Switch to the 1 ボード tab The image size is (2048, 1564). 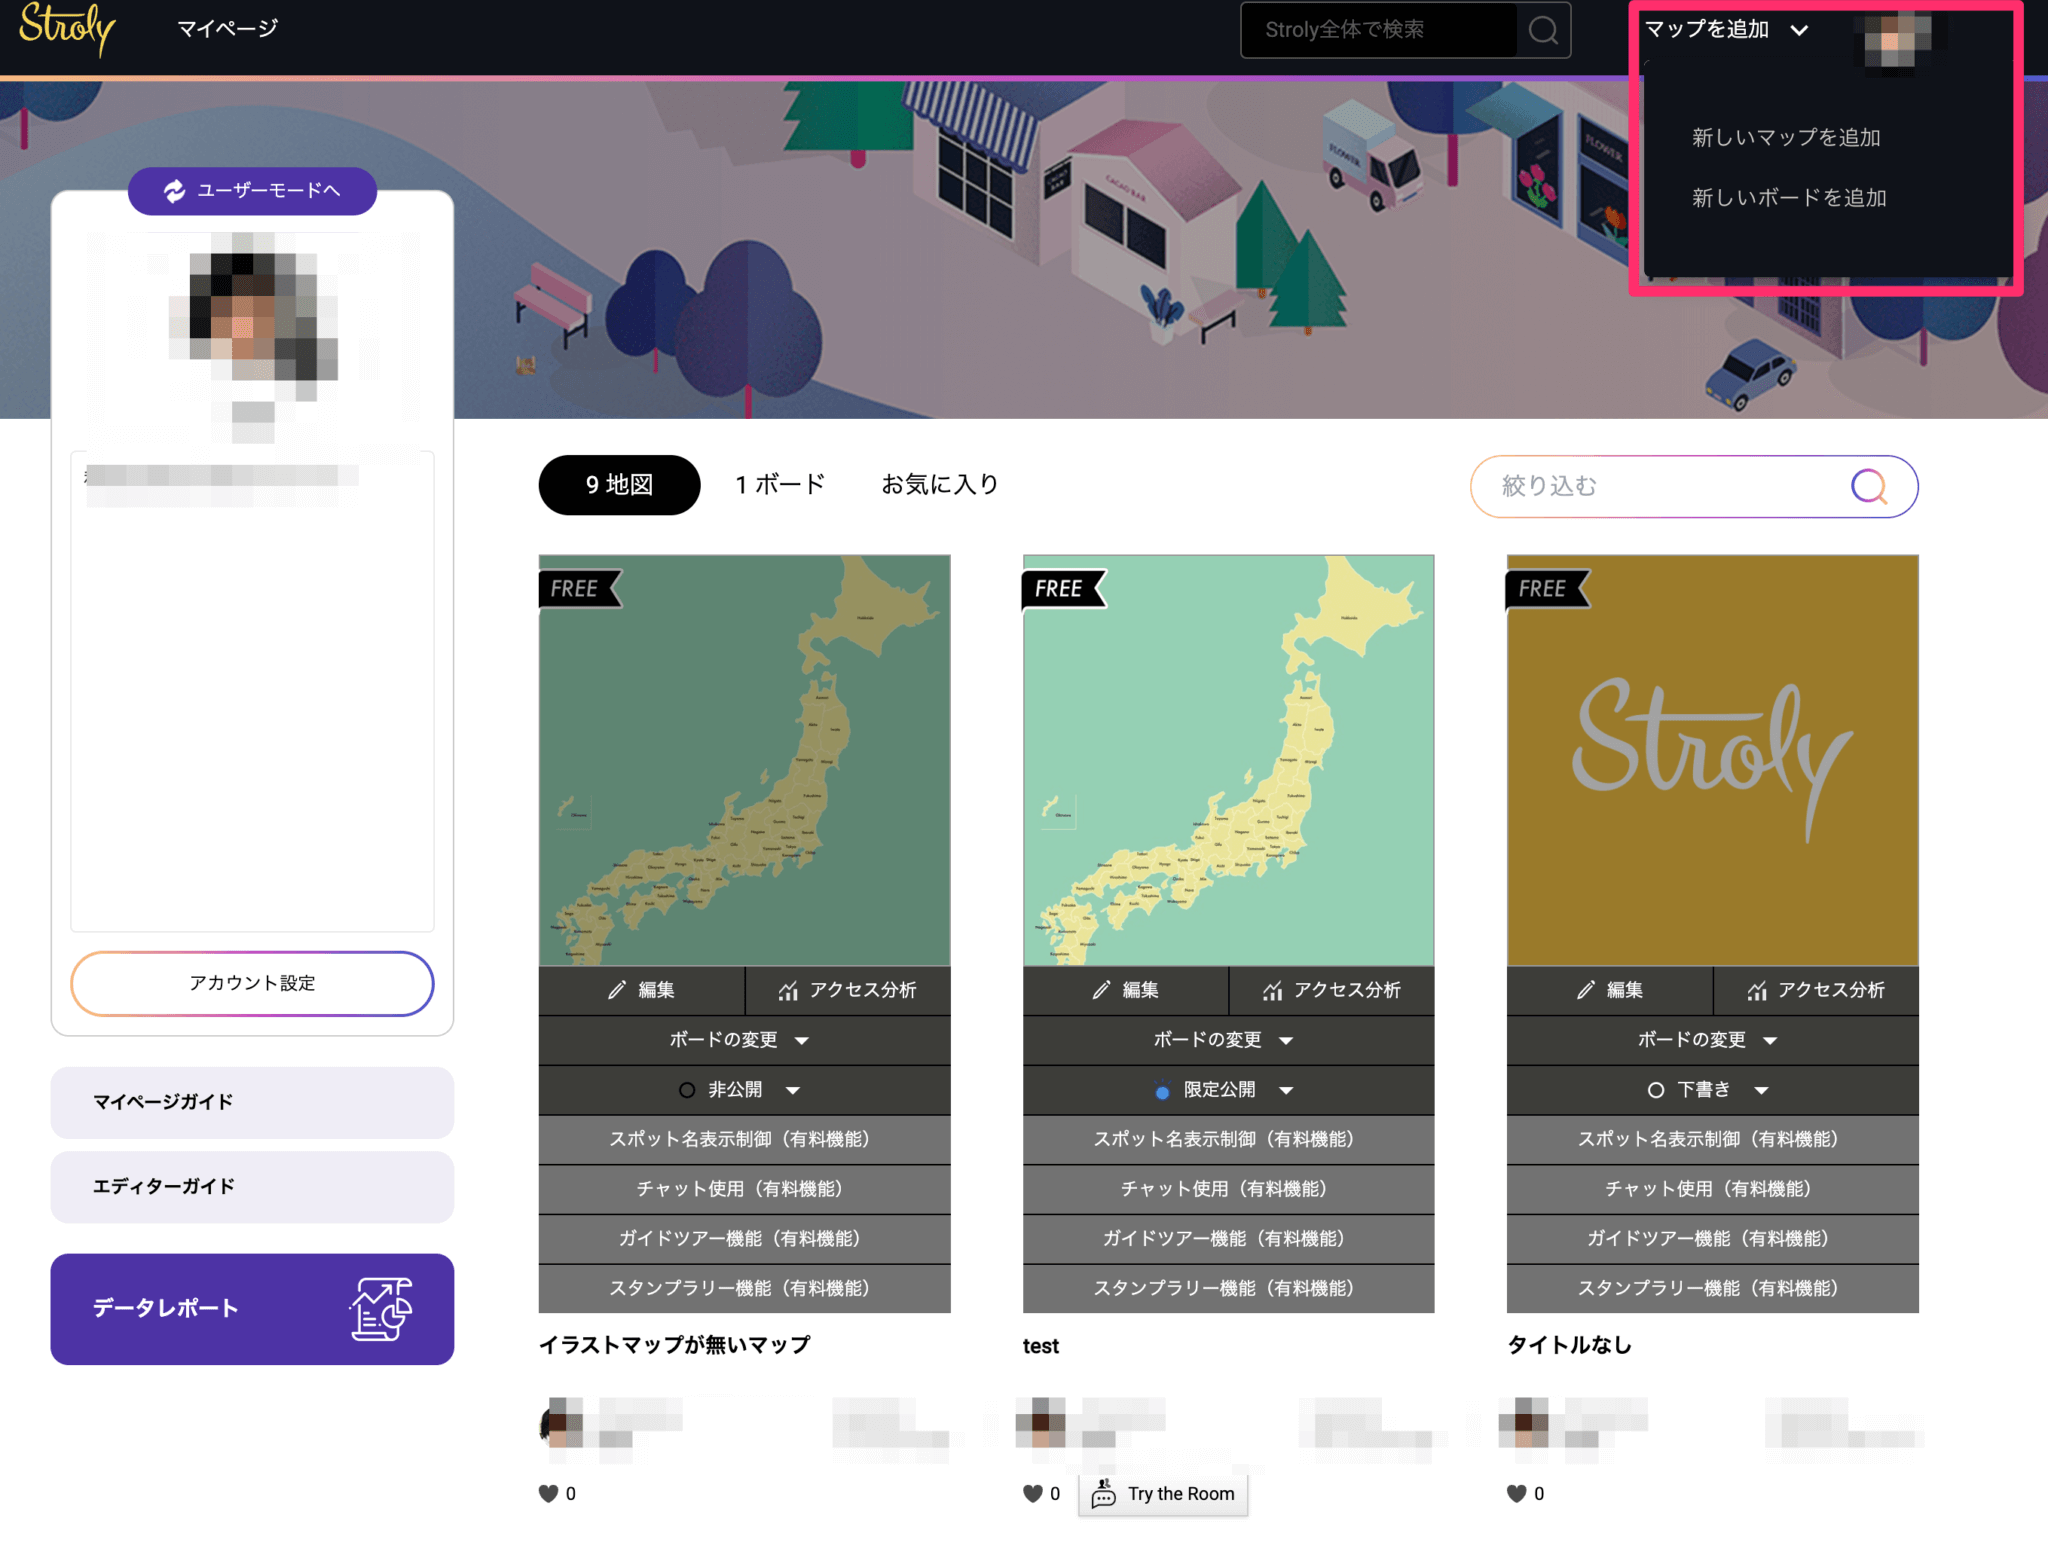click(779, 484)
